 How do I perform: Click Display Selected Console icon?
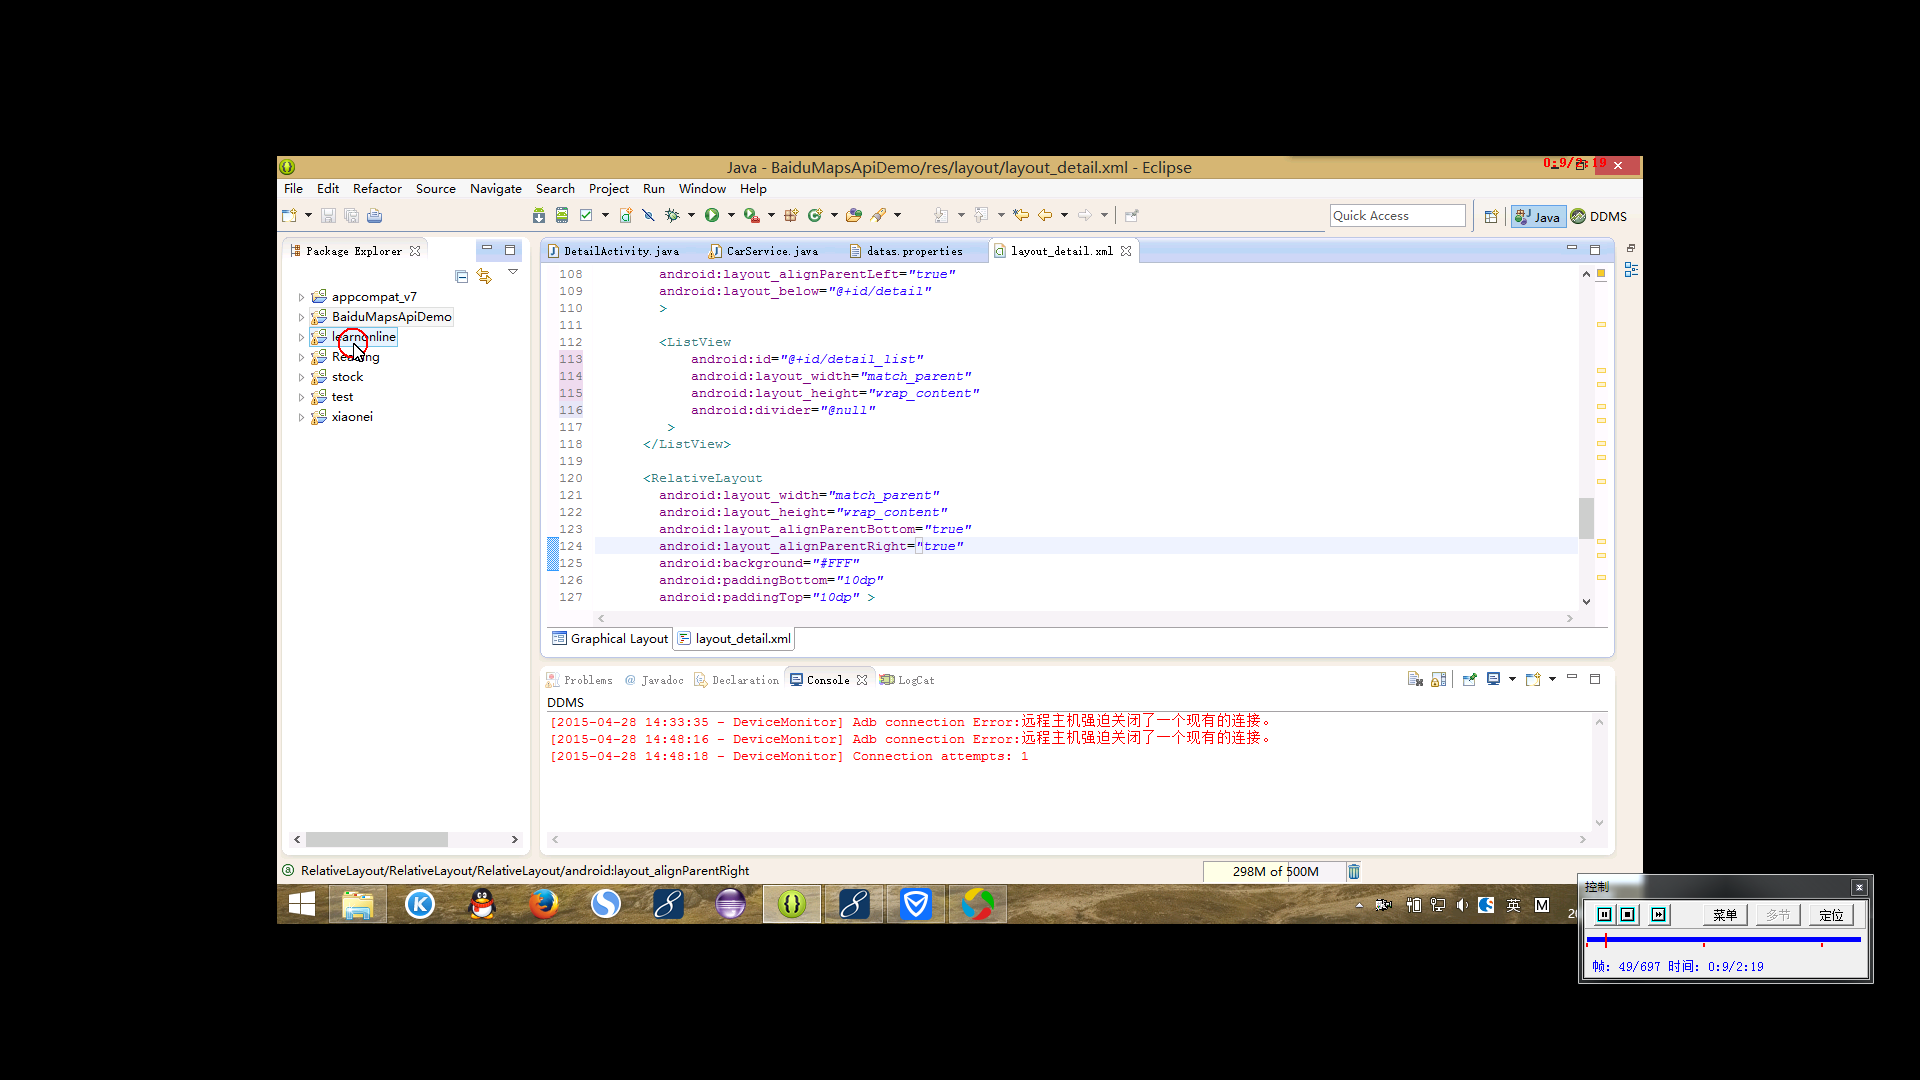pos(1493,679)
